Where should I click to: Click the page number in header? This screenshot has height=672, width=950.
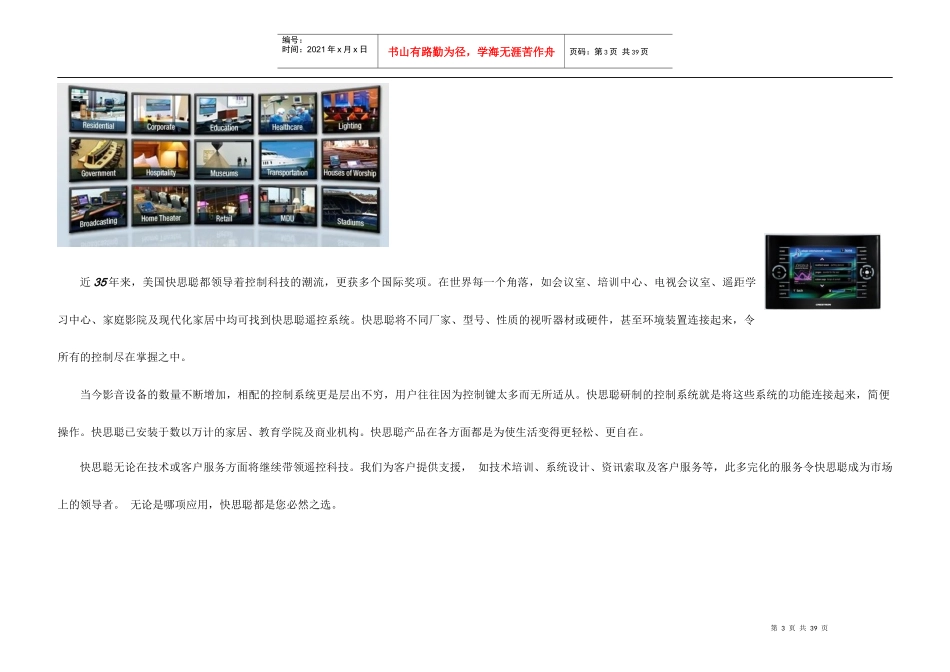[608, 52]
